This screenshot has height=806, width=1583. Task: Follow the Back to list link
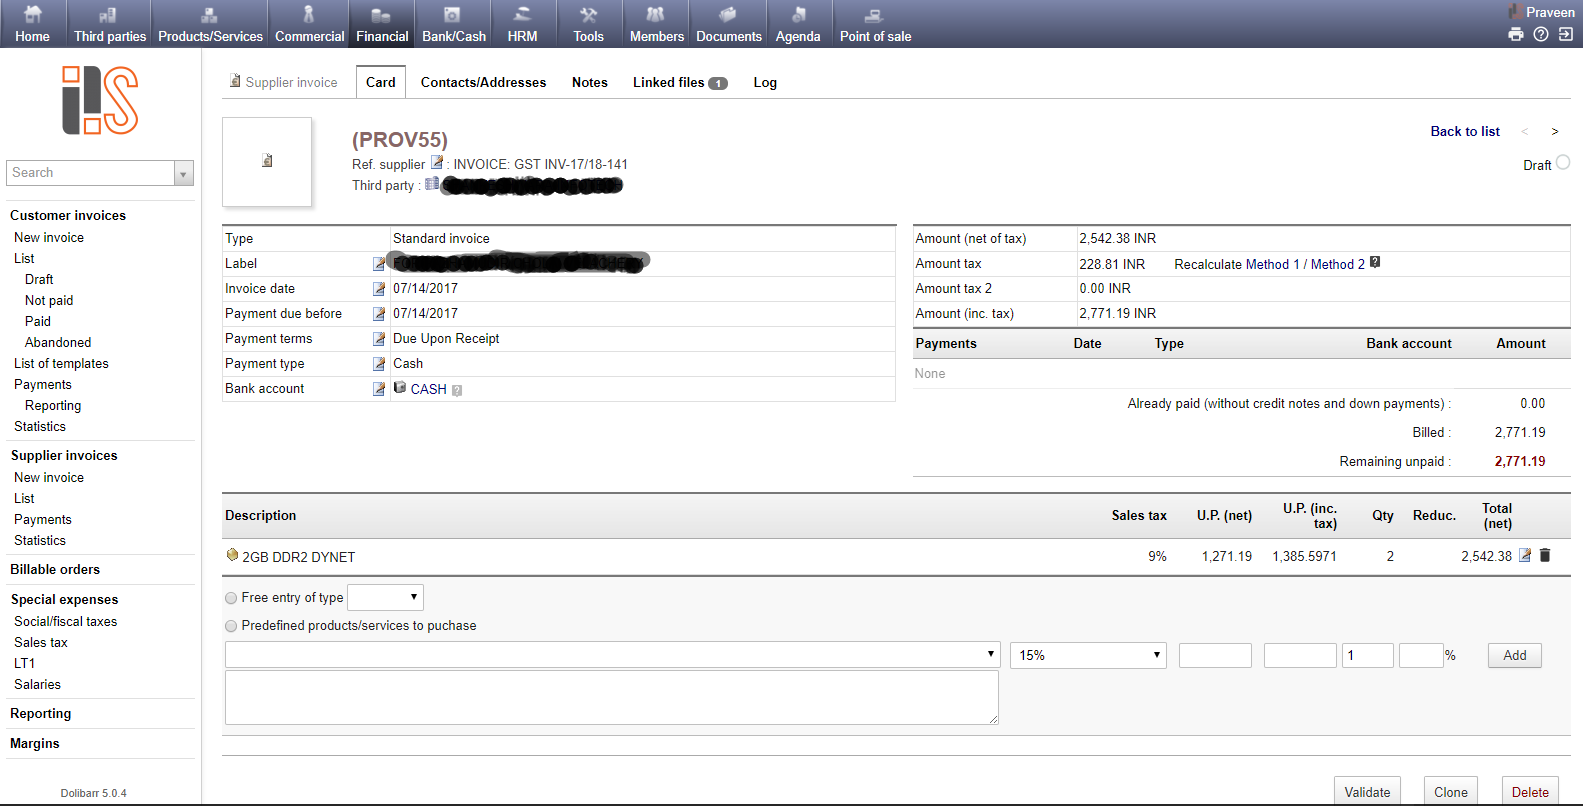tap(1464, 131)
